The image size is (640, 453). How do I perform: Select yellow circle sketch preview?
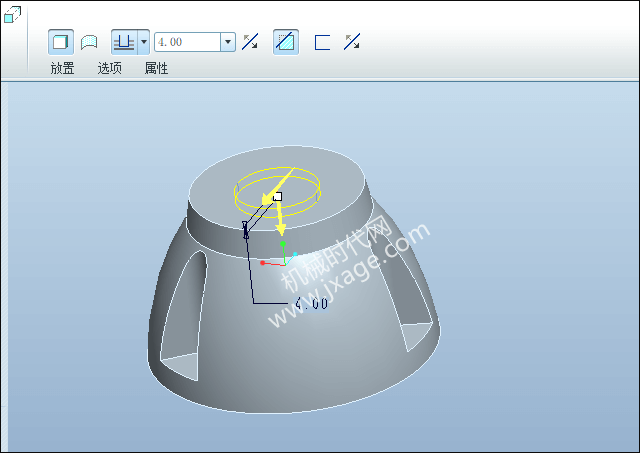[278, 191]
